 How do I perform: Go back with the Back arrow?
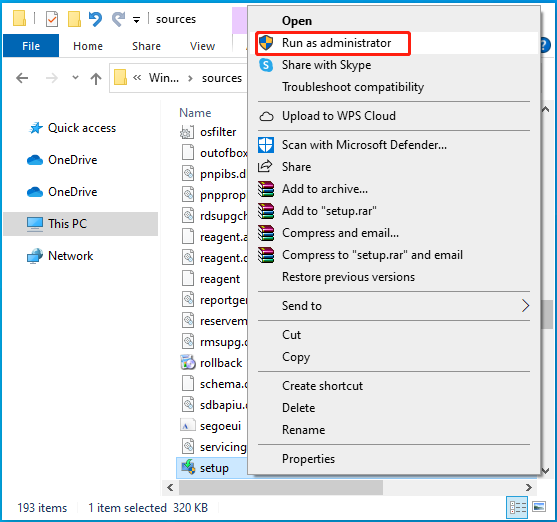[22, 78]
